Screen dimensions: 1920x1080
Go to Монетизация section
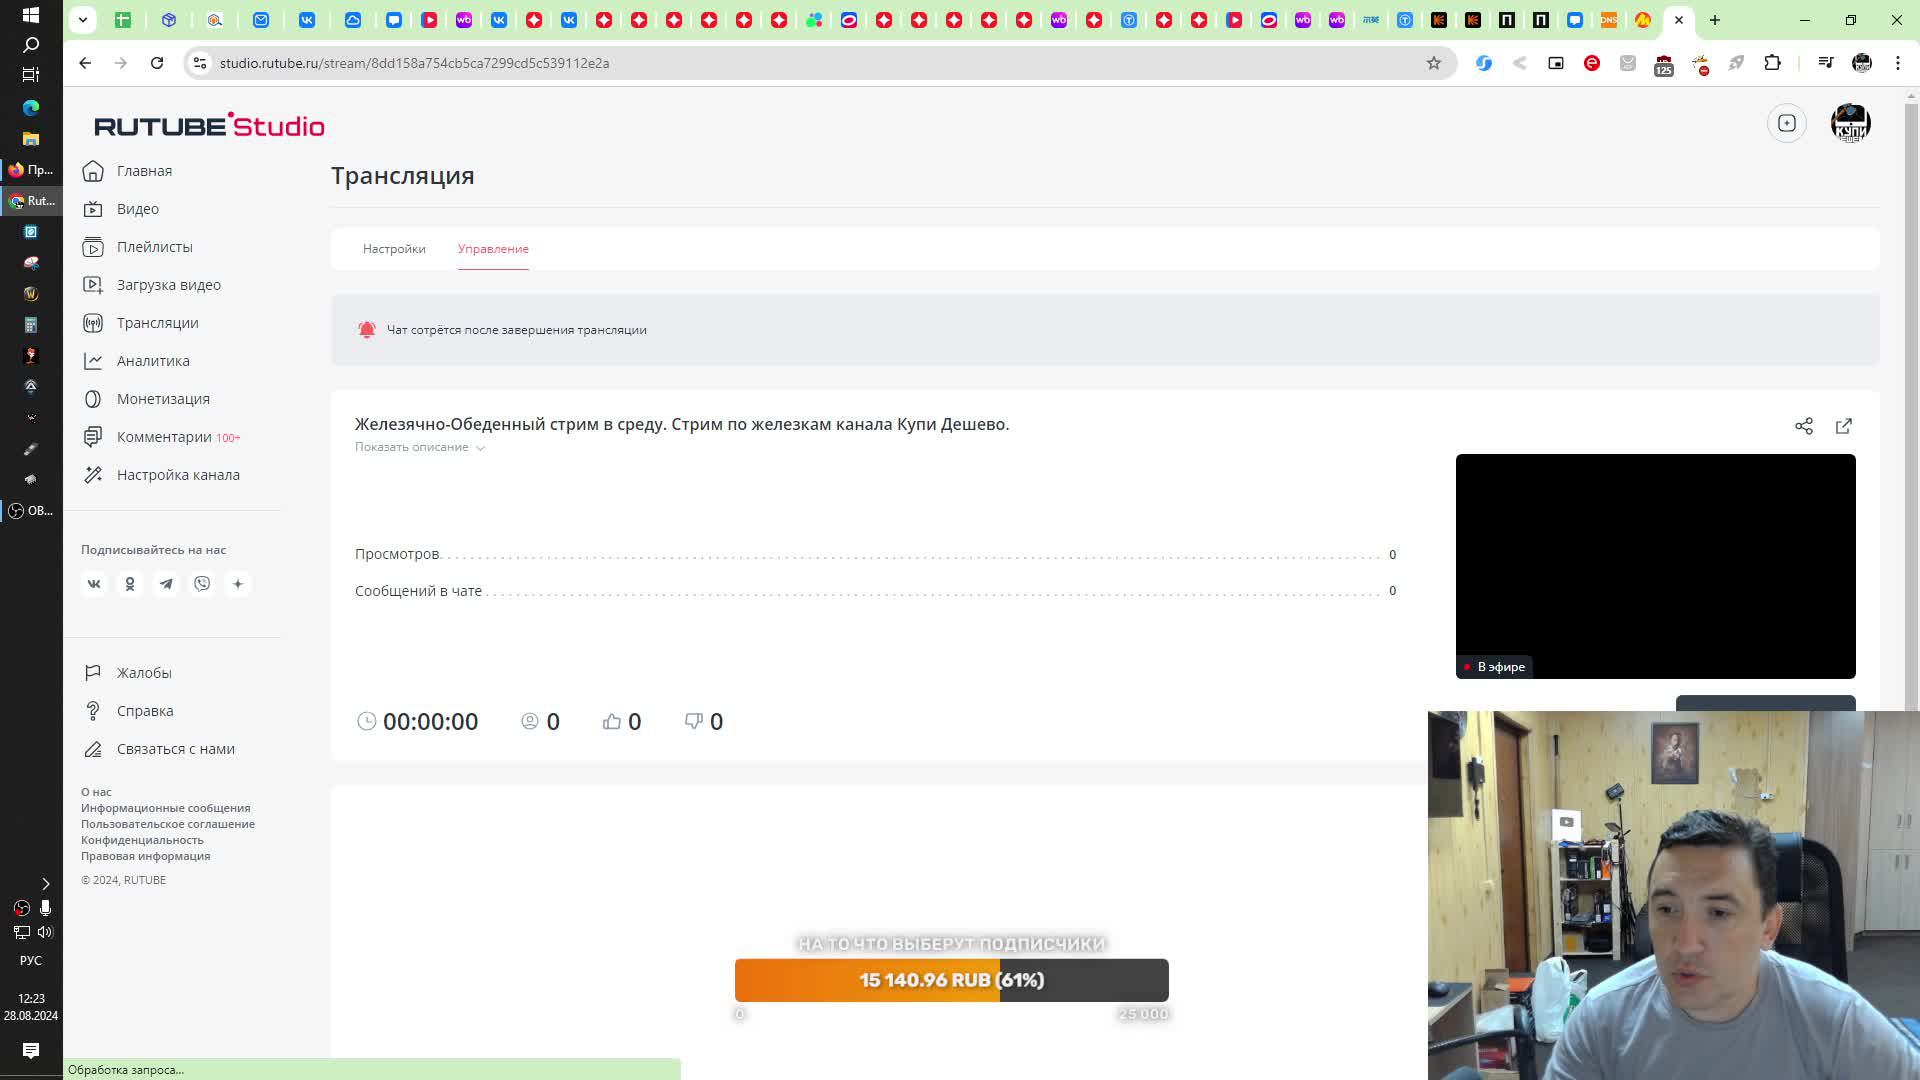tap(163, 399)
